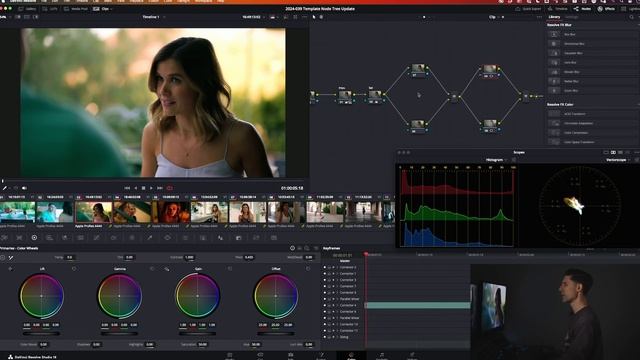Mute viewer audio speaker icon
The image size is (640, 360).
[x=24, y=188]
